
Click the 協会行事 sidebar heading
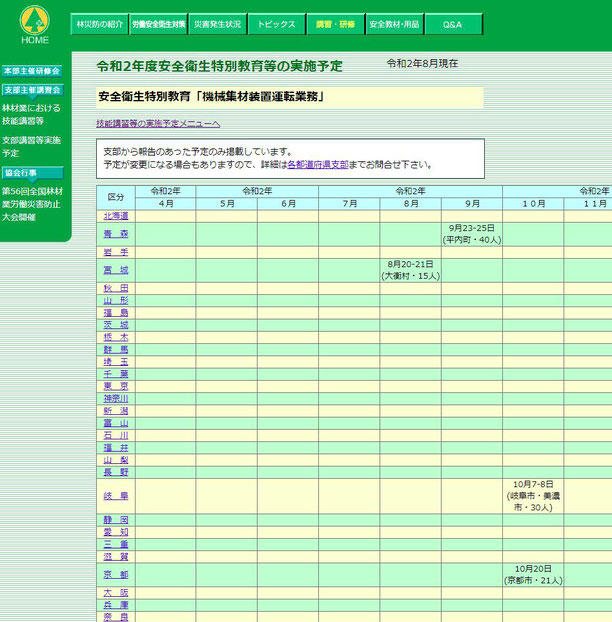(33, 173)
